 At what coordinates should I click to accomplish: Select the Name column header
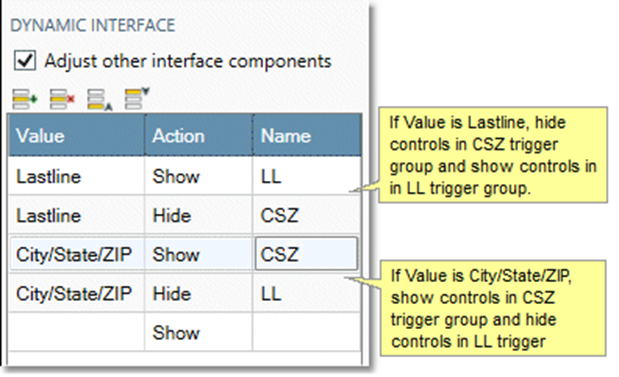[307, 135]
